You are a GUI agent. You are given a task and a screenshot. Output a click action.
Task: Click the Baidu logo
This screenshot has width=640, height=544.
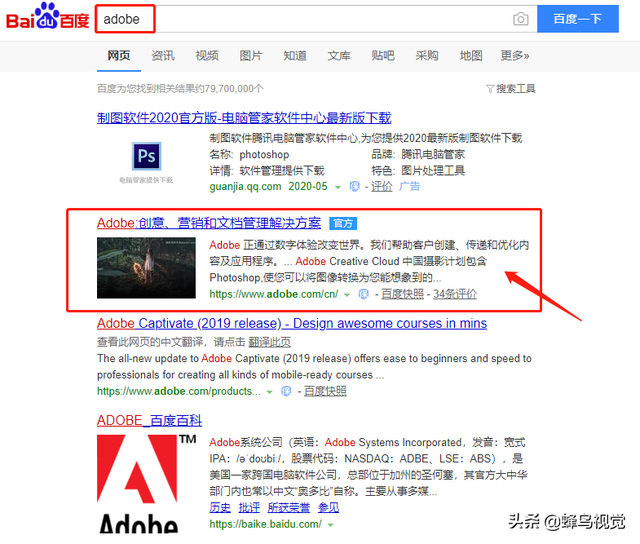(47, 17)
